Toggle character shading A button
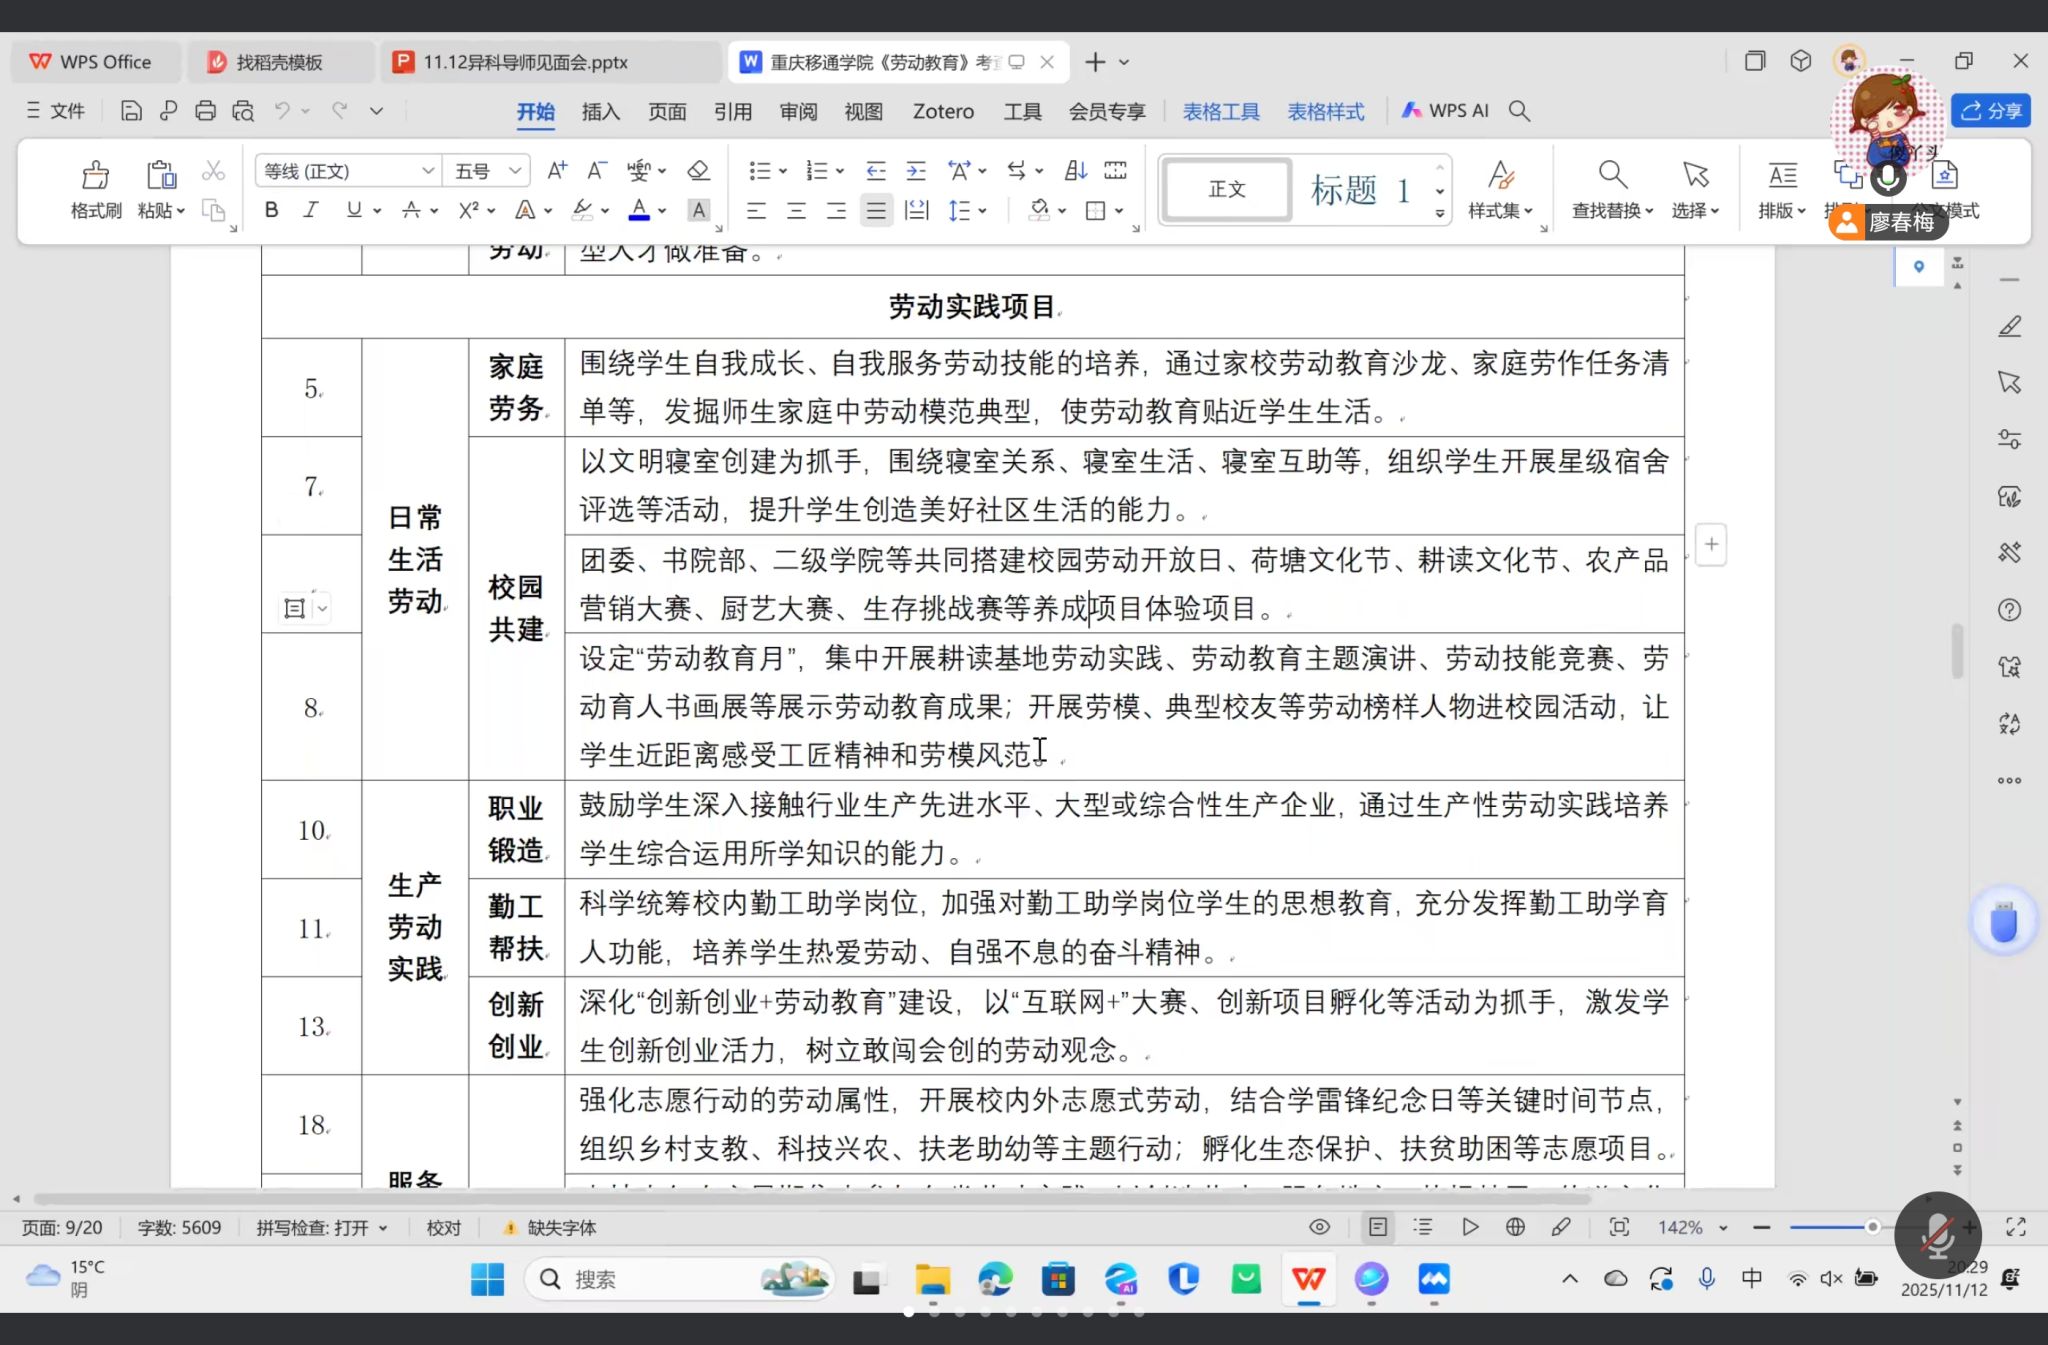This screenshot has width=2048, height=1345. tap(699, 210)
